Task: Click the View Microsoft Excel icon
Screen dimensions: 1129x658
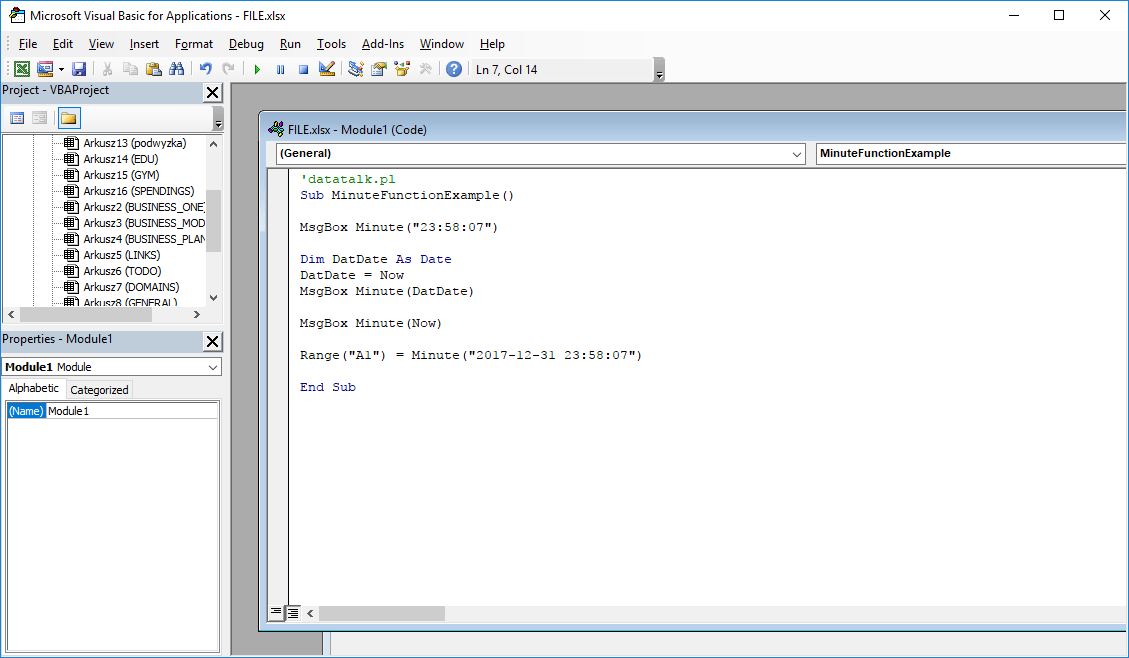Action: pos(21,68)
